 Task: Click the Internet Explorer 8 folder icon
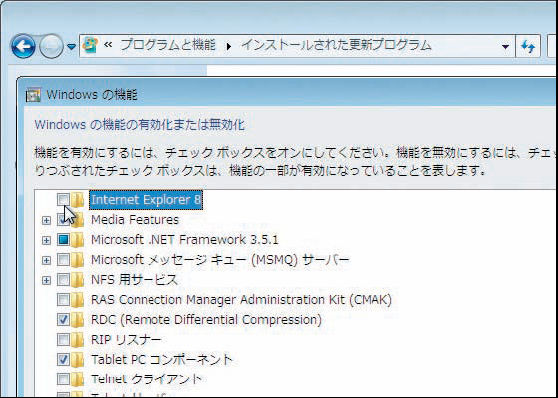pyautogui.click(x=77, y=200)
